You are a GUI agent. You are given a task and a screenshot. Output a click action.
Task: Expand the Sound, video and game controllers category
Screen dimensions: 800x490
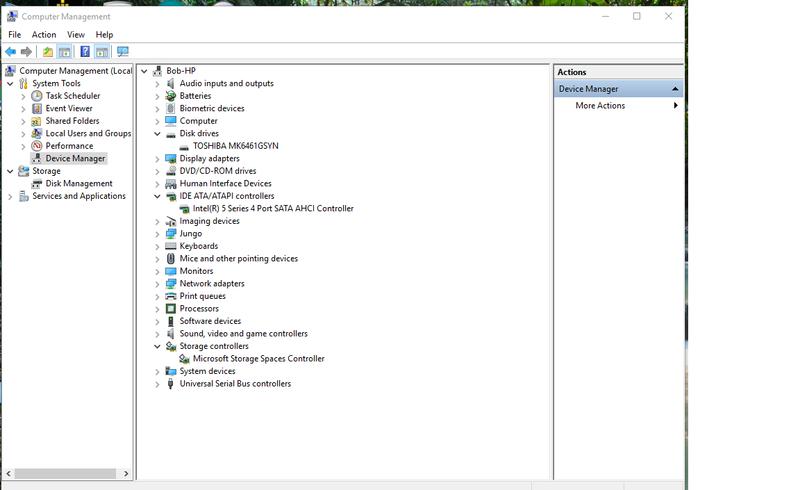pos(157,334)
